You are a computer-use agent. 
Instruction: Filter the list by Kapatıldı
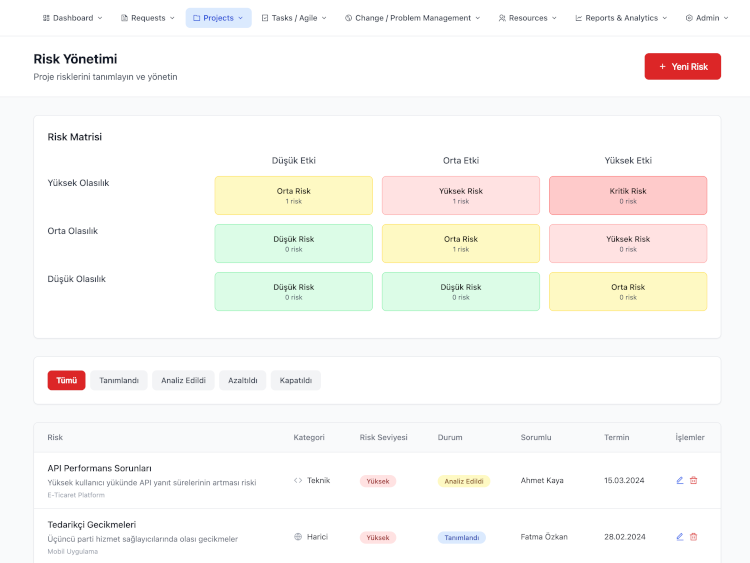296,381
